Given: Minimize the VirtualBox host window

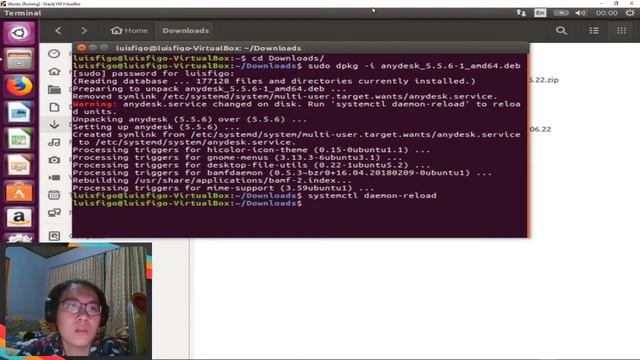Looking at the screenshot, I should pos(601,3).
